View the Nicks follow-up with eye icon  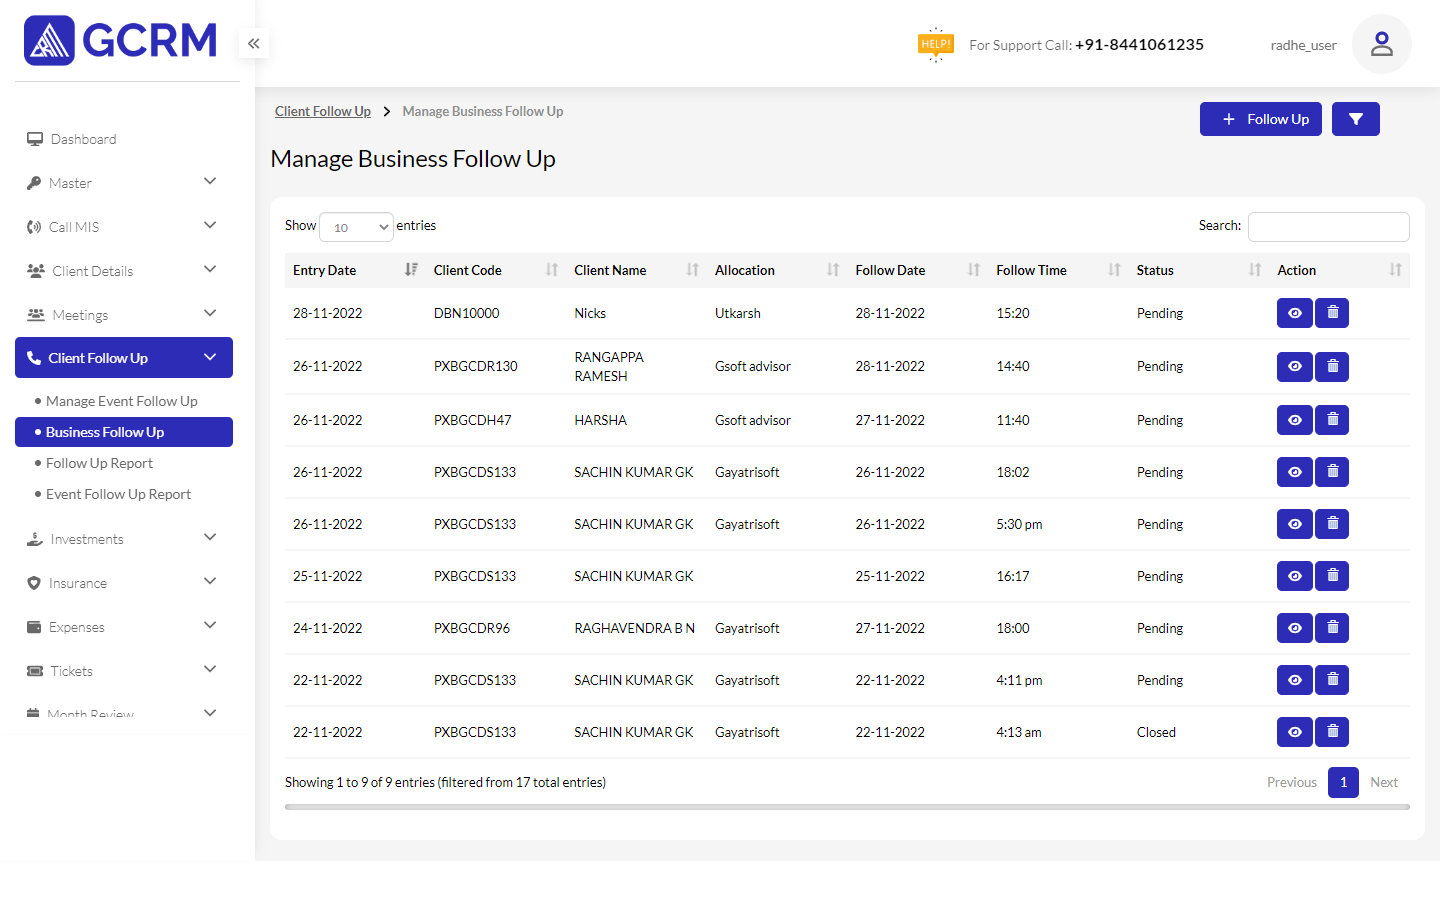[x=1294, y=313]
